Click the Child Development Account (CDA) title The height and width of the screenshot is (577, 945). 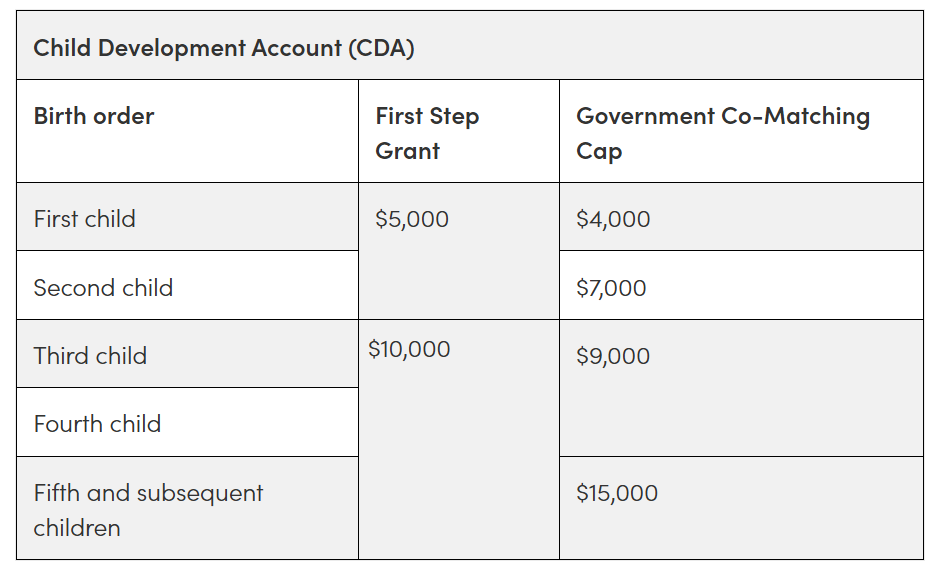click(224, 48)
